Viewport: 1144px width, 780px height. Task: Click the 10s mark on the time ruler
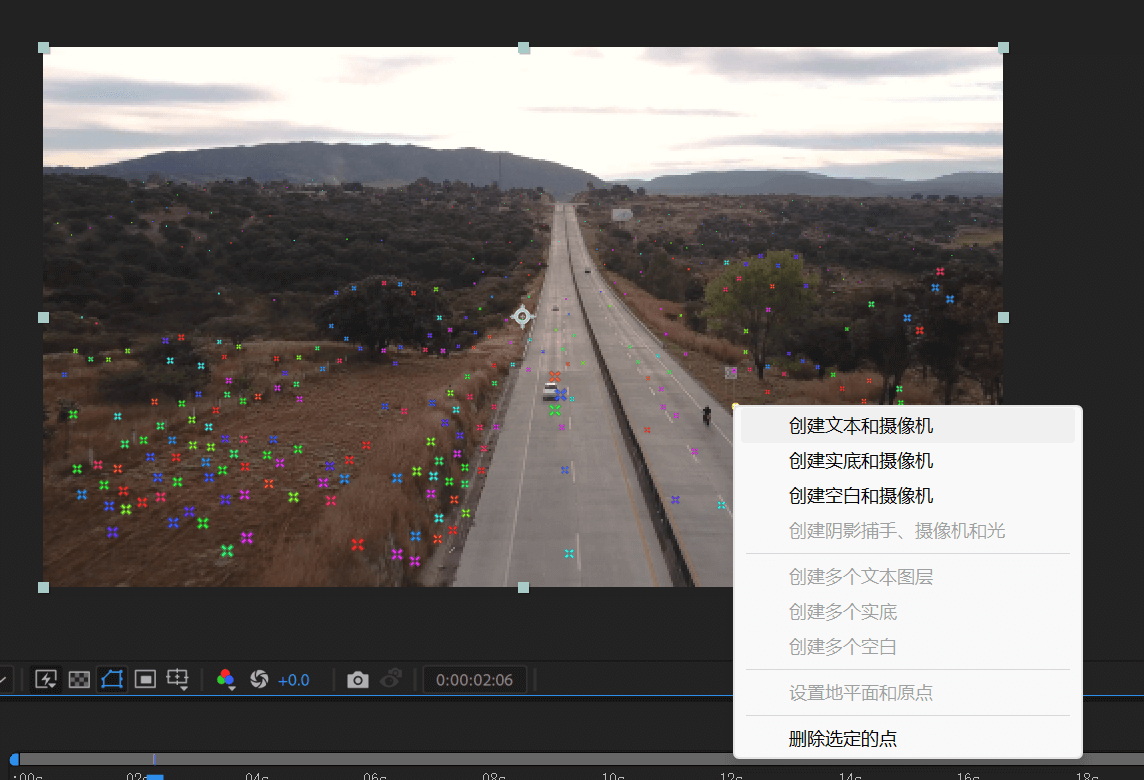coord(613,776)
